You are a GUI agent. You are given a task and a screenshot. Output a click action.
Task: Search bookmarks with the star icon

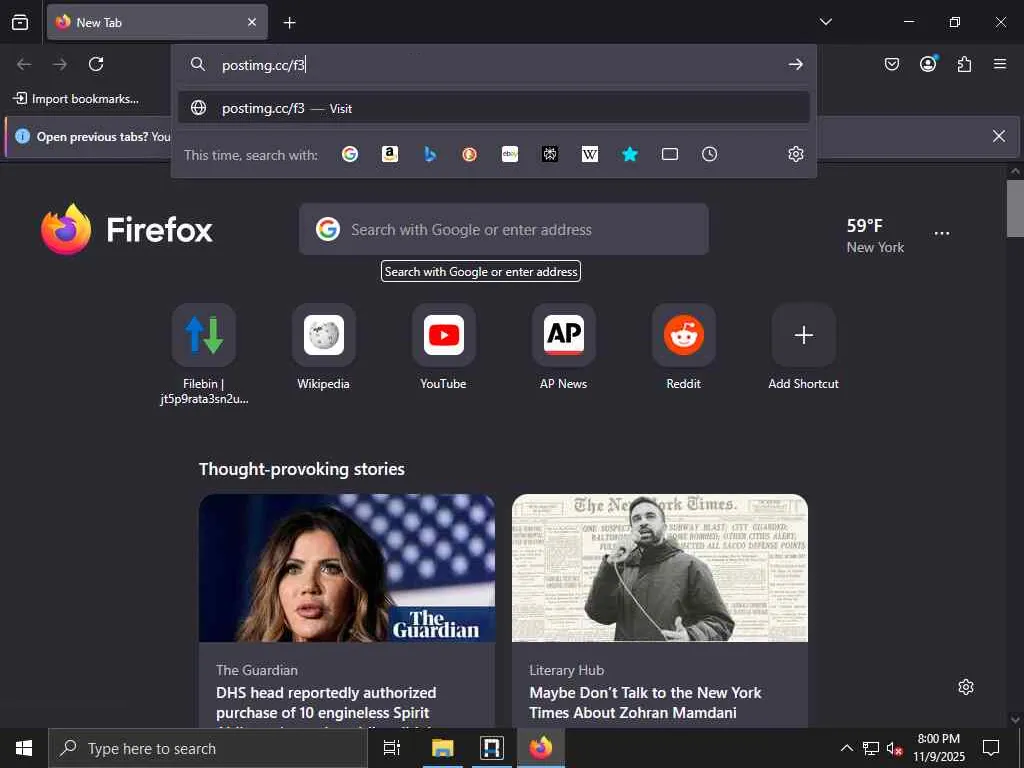630,154
